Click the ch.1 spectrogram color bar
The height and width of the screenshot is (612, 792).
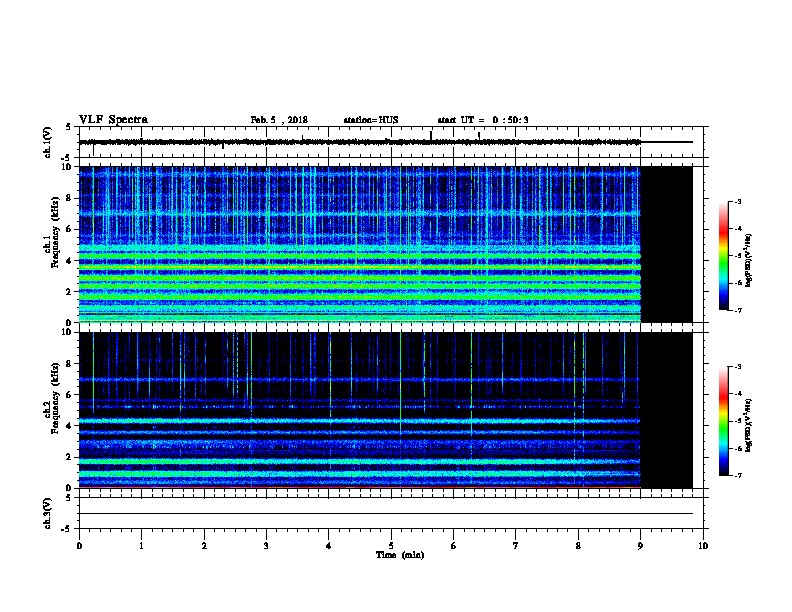pyautogui.click(x=723, y=256)
